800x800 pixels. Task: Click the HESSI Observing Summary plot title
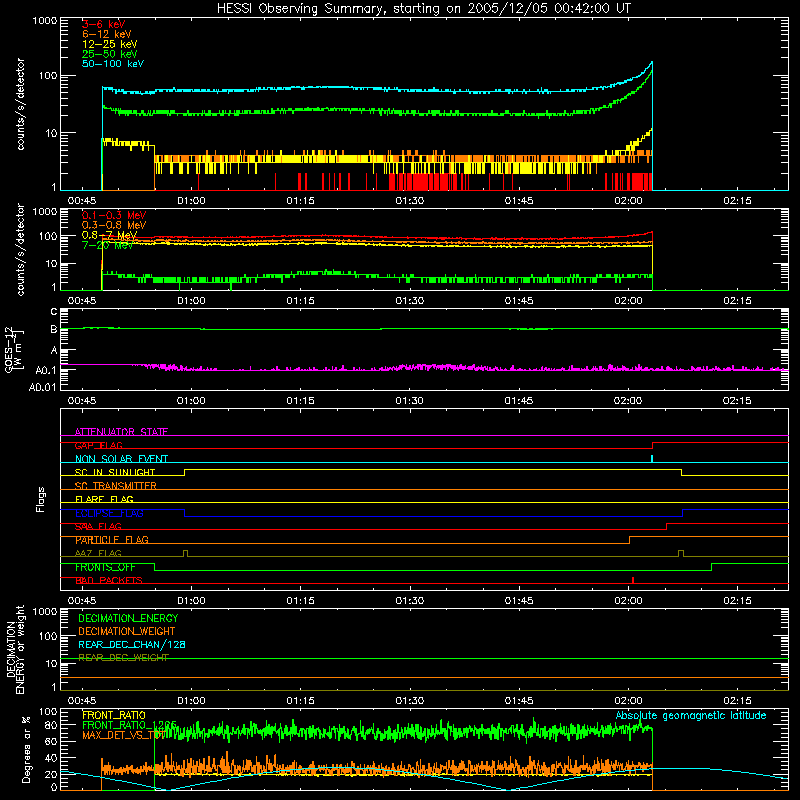424,9
